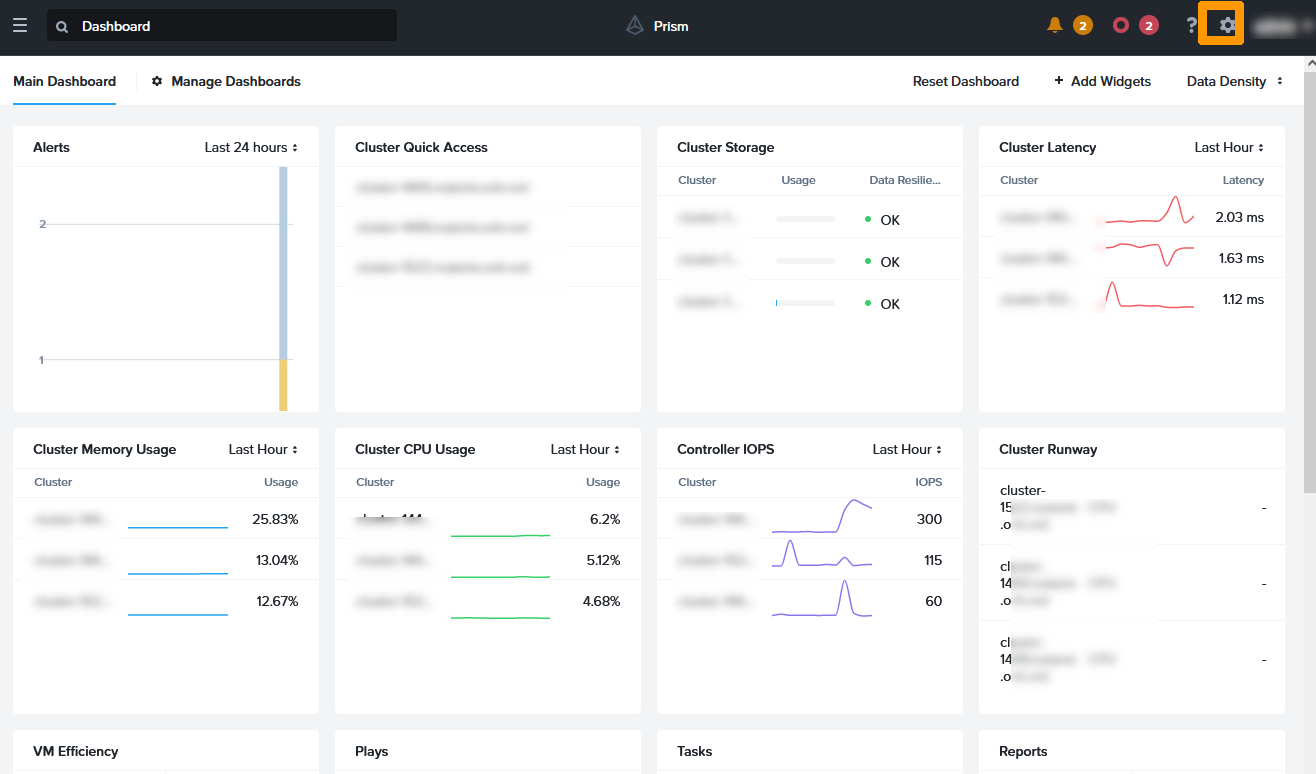Switch to the Main Dashboard tab

(x=64, y=81)
